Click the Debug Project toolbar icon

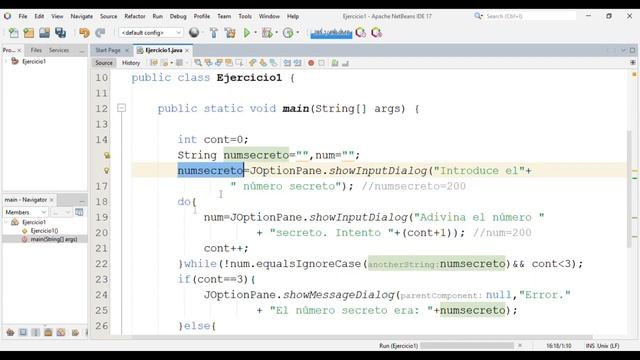[x=267, y=33]
